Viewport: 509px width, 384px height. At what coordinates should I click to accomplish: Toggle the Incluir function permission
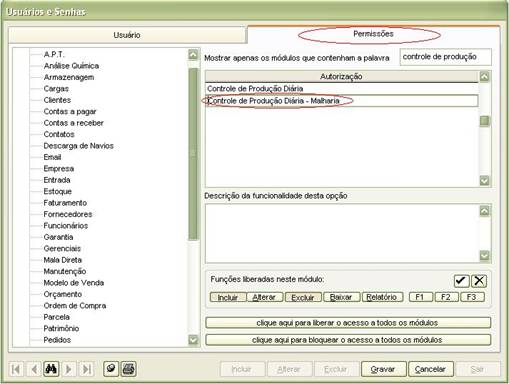click(x=228, y=297)
